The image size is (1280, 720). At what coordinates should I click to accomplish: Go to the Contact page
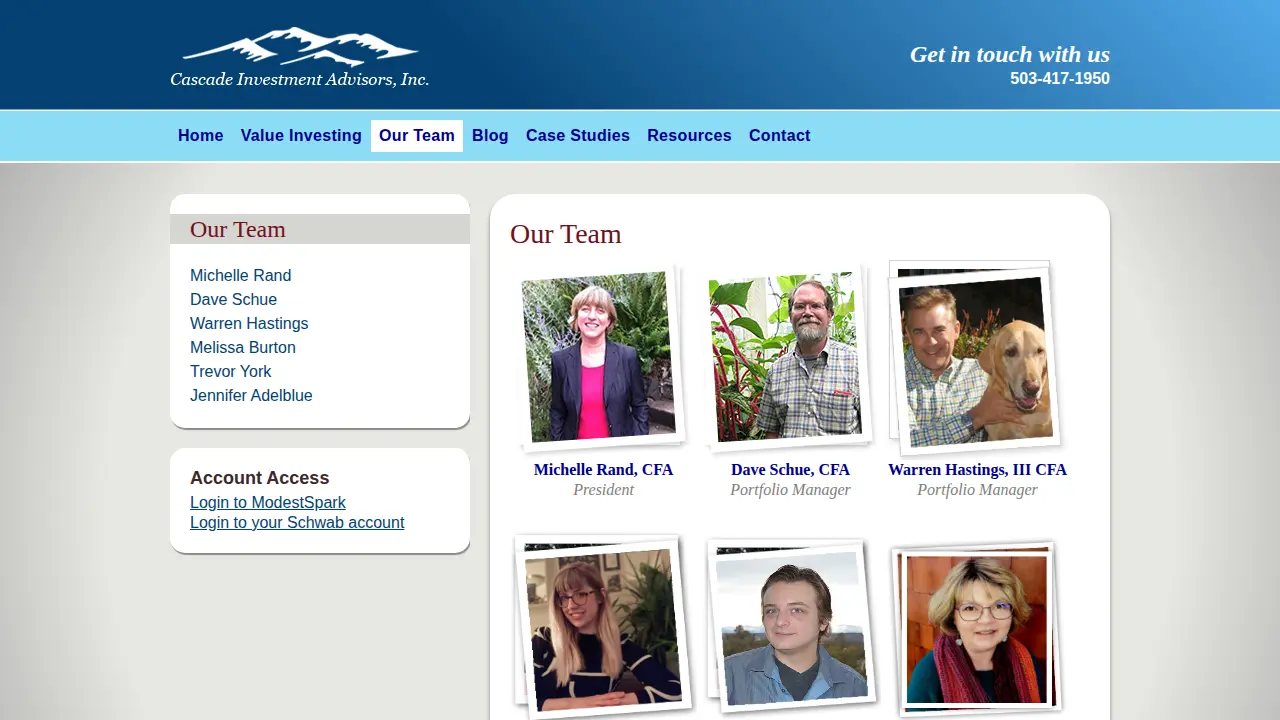click(780, 136)
